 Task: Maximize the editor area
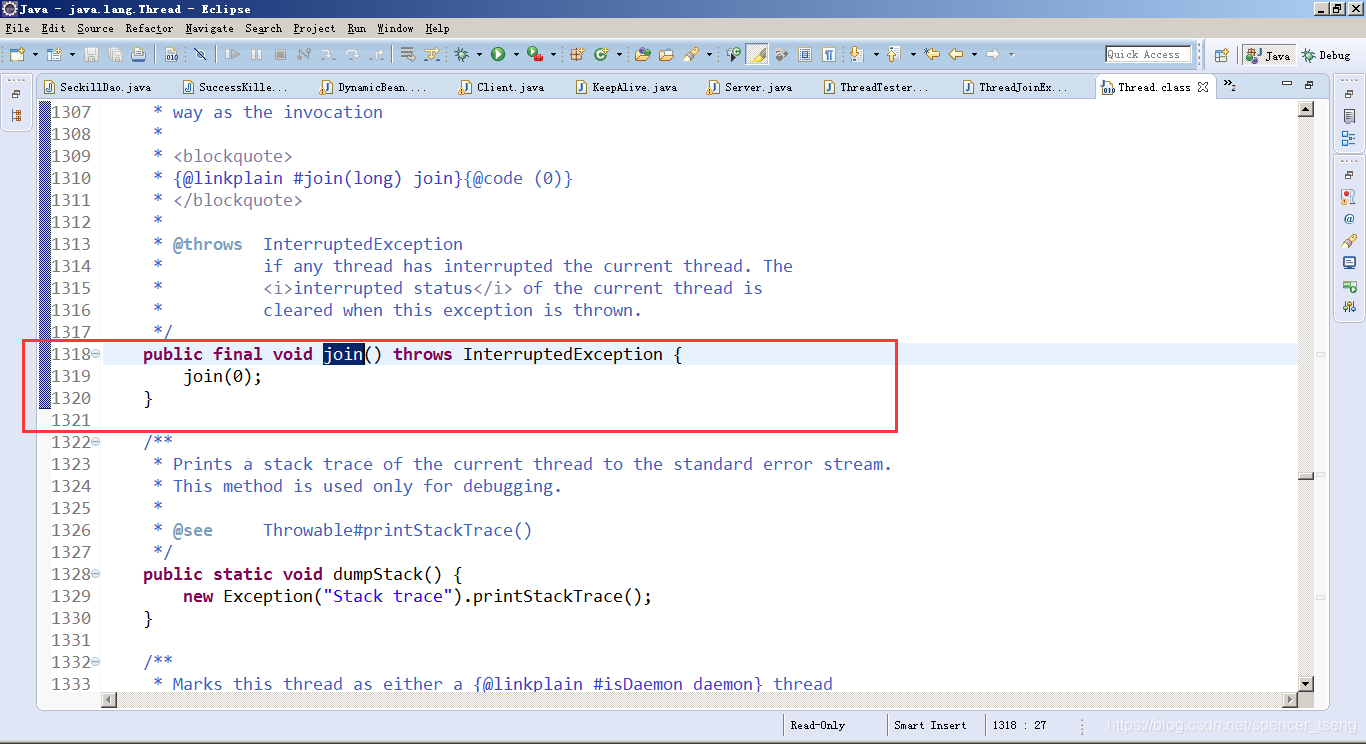point(1309,87)
